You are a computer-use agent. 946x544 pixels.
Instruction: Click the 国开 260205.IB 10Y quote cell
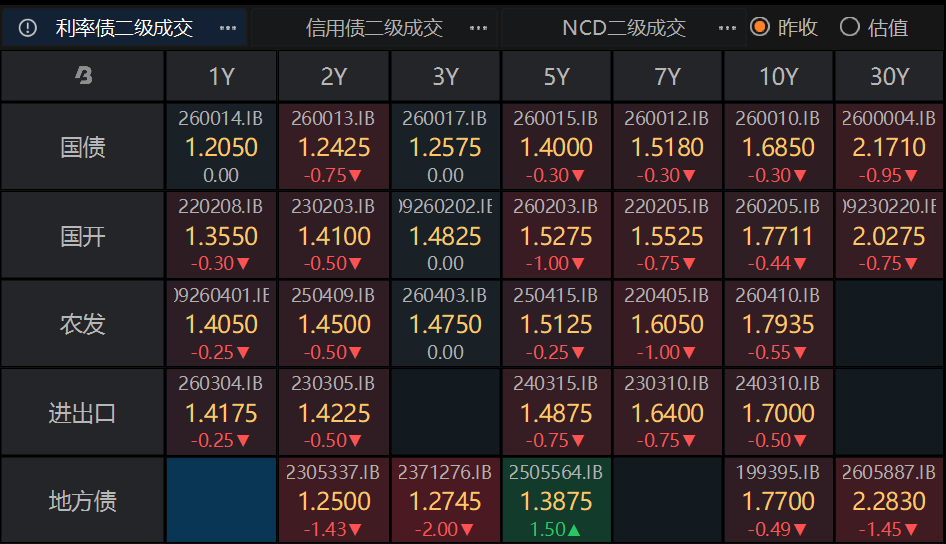[x=778, y=235]
